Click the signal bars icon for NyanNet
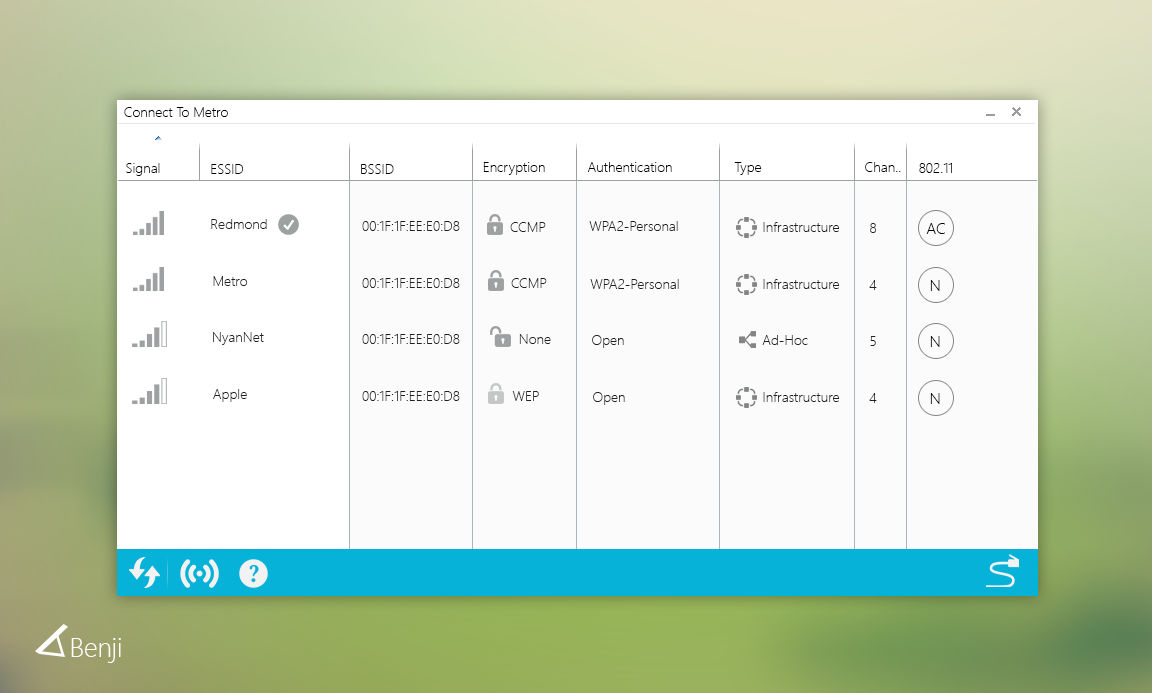 [x=150, y=334]
